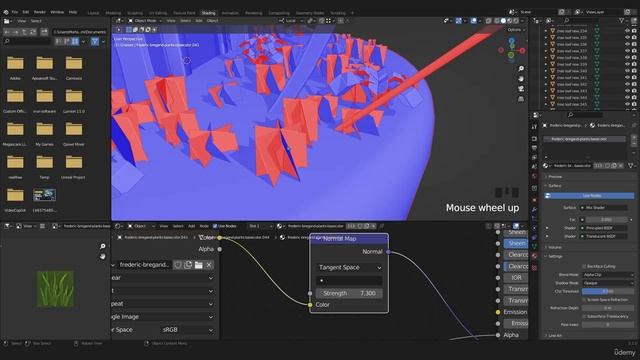This screenshot has height=360, width=640.
Task: Adjust the Clip Threshold slider
Action: pos(608,291)
